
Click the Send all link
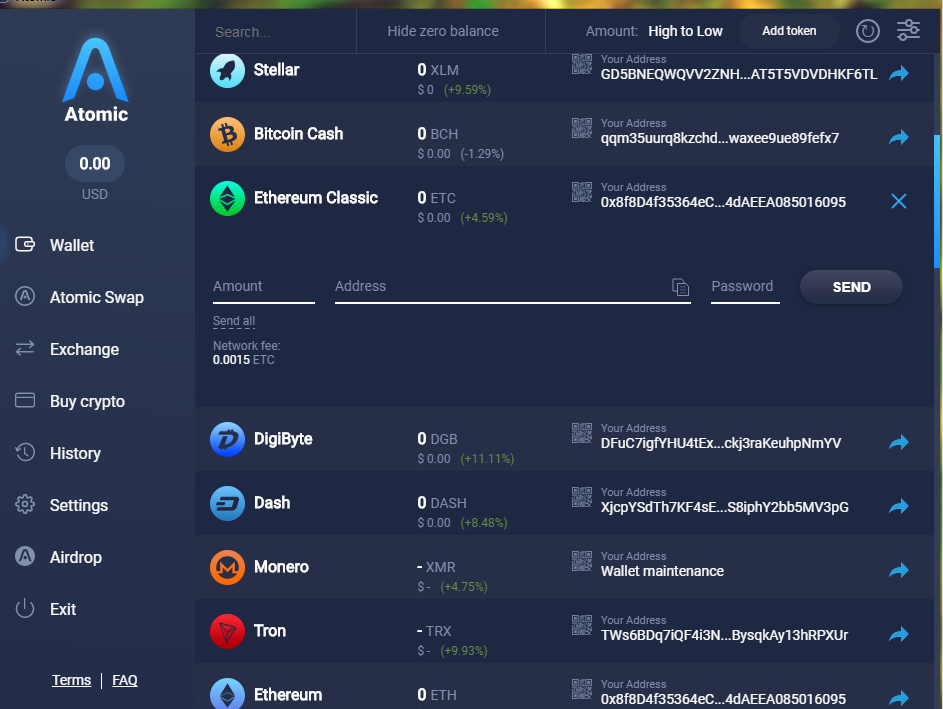234,321
